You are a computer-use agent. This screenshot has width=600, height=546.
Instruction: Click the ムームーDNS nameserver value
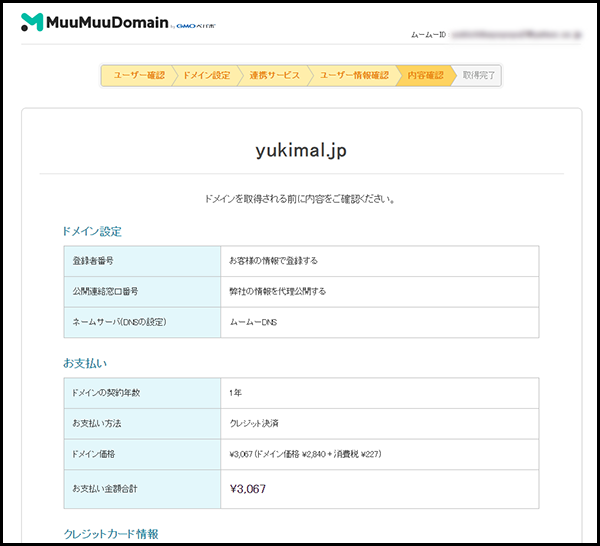tap(256, 321)
